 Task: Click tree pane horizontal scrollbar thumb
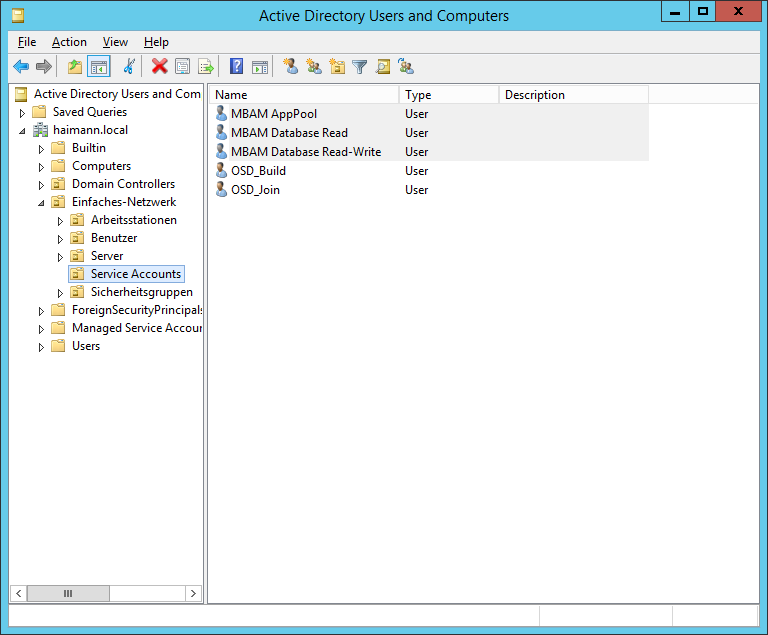[x=68, y=593]
